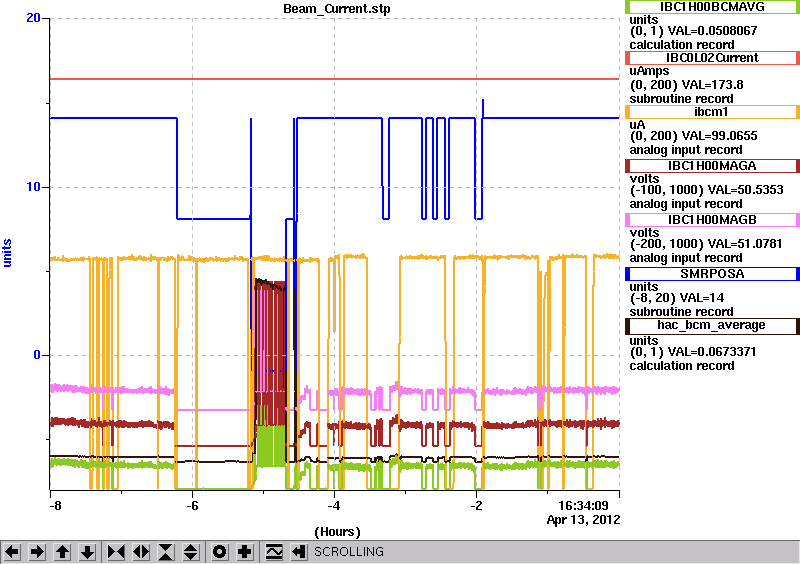Select the ibcm1 legend entry
This screenshot has width=800, height=564.
[712, 112]
